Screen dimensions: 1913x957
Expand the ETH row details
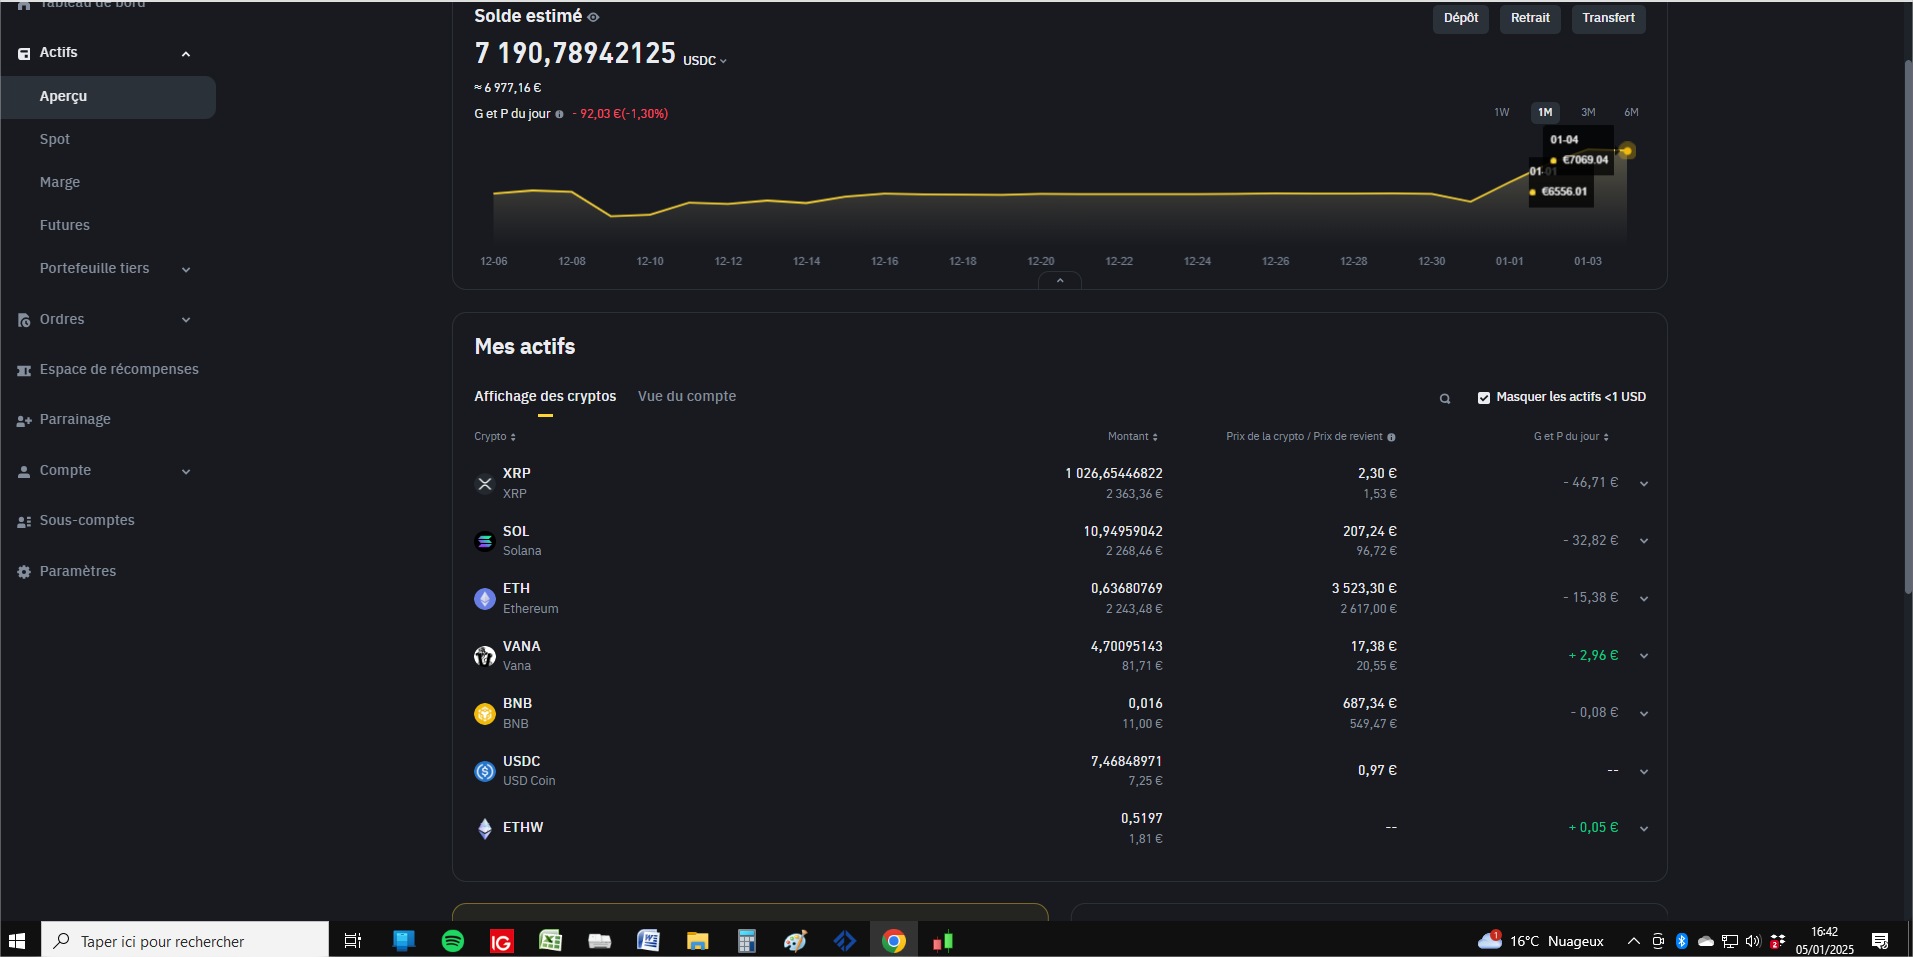click(1644, 599)
